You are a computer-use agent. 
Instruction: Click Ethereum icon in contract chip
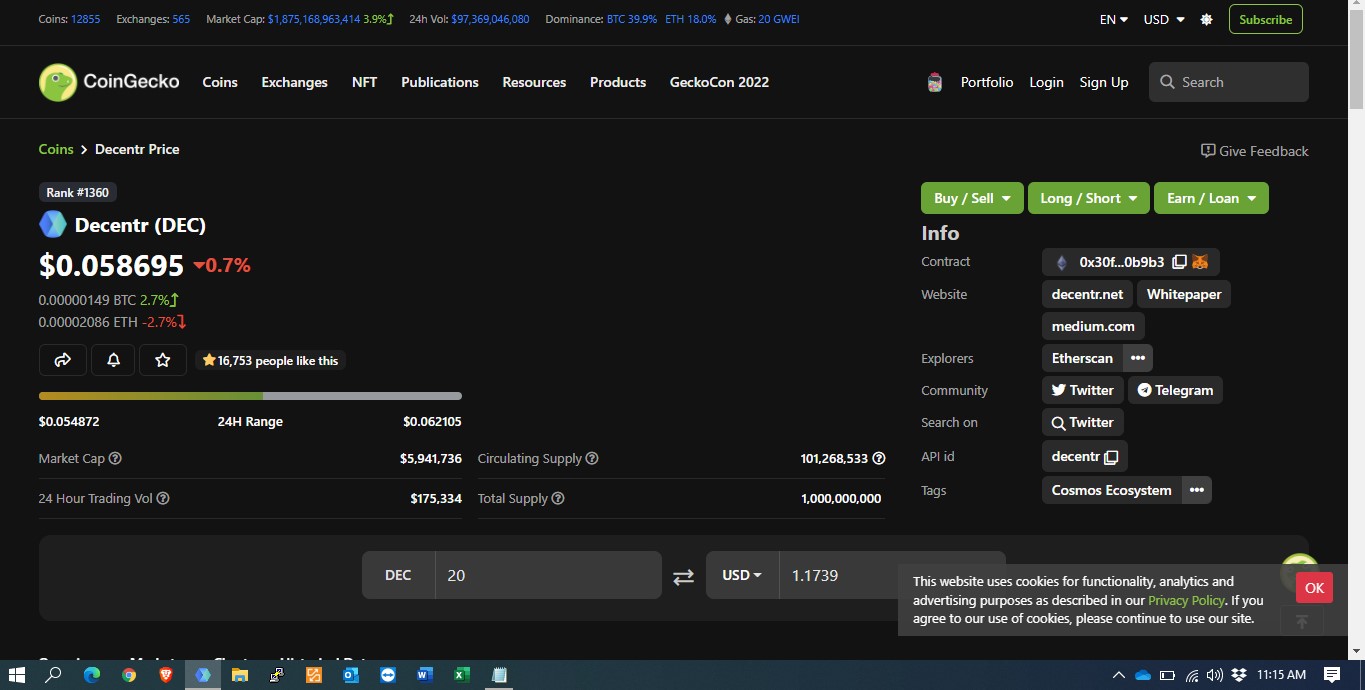pos(1061,262)
